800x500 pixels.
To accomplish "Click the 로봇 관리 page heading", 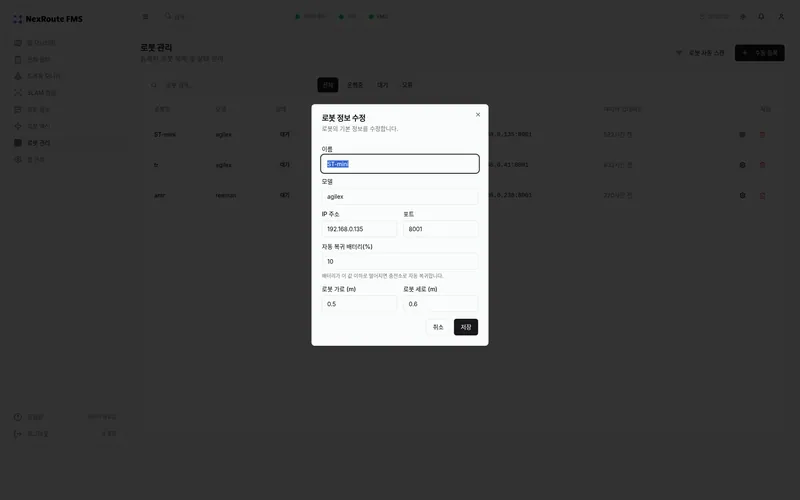I will pos(156,47).
